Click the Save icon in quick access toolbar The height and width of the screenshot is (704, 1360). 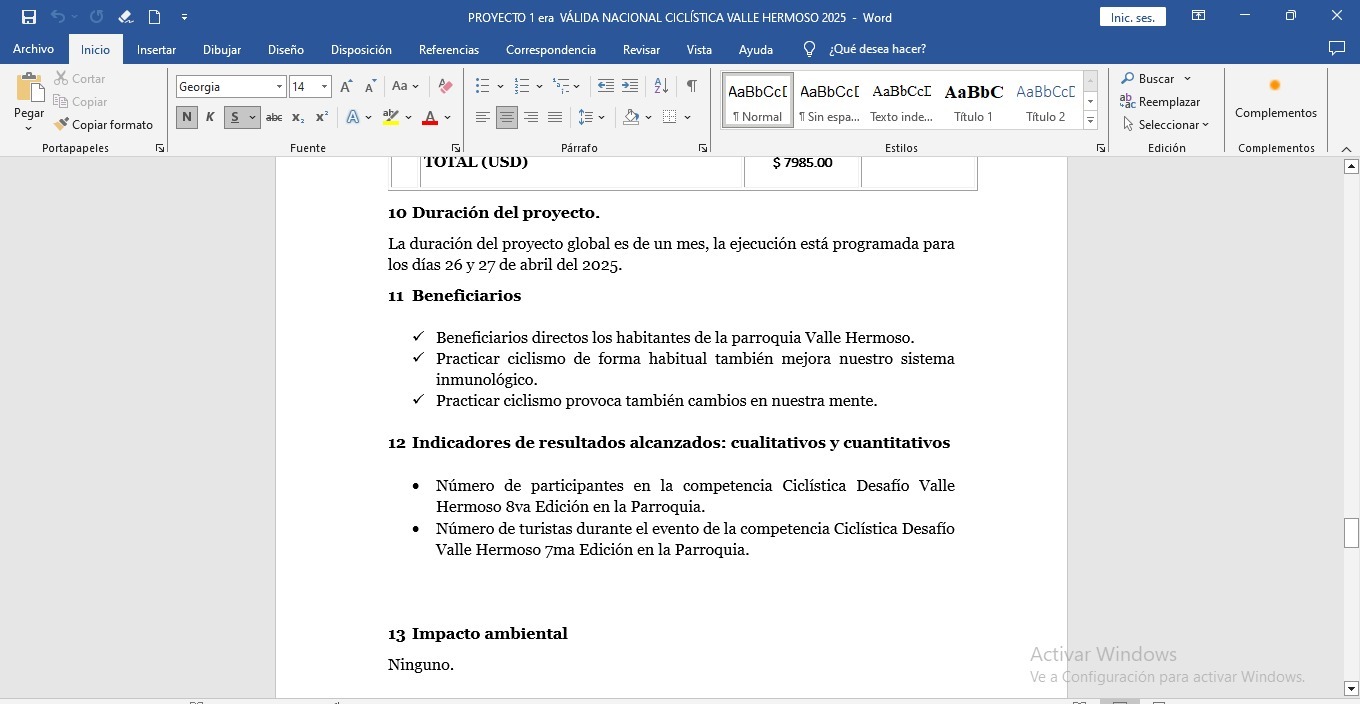point(29,17)
